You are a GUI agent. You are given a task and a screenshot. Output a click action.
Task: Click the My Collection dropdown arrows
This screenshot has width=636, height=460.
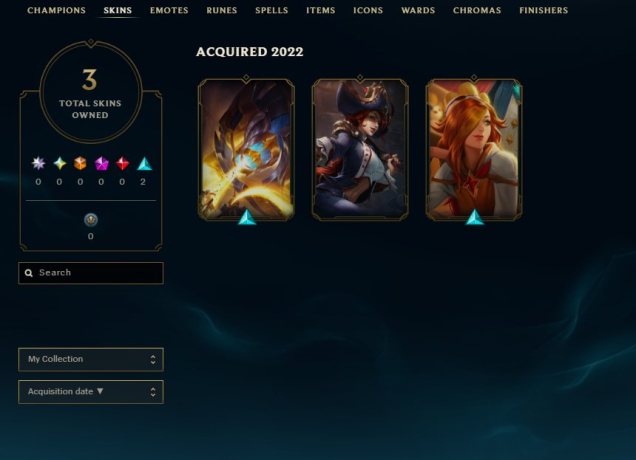(x=153, y=359)
